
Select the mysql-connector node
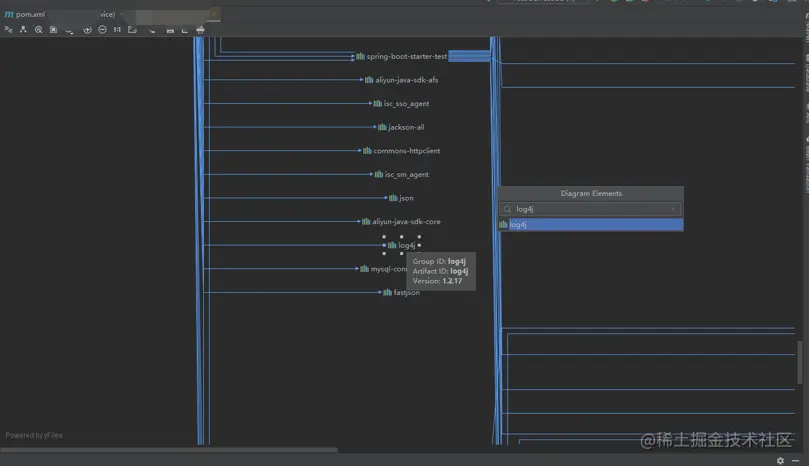click(383, 269)
